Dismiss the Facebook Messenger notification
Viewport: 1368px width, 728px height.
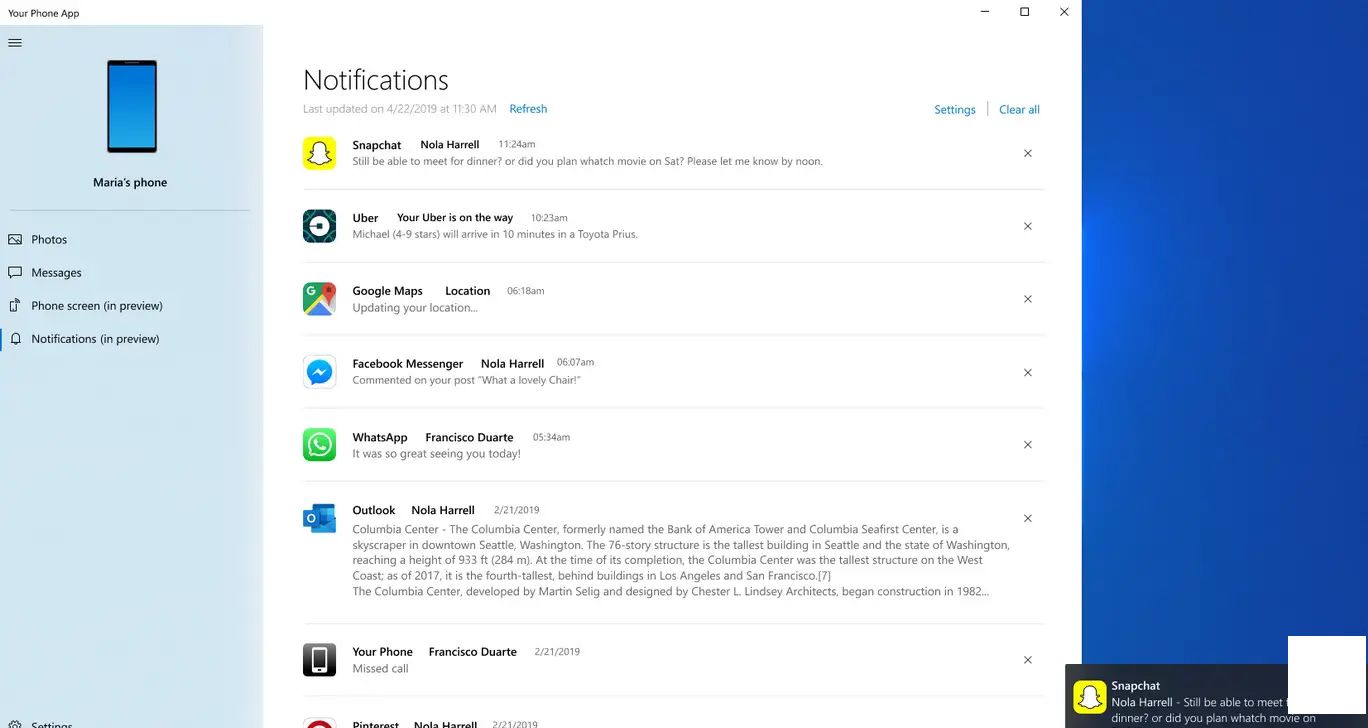click(1028, 372)
